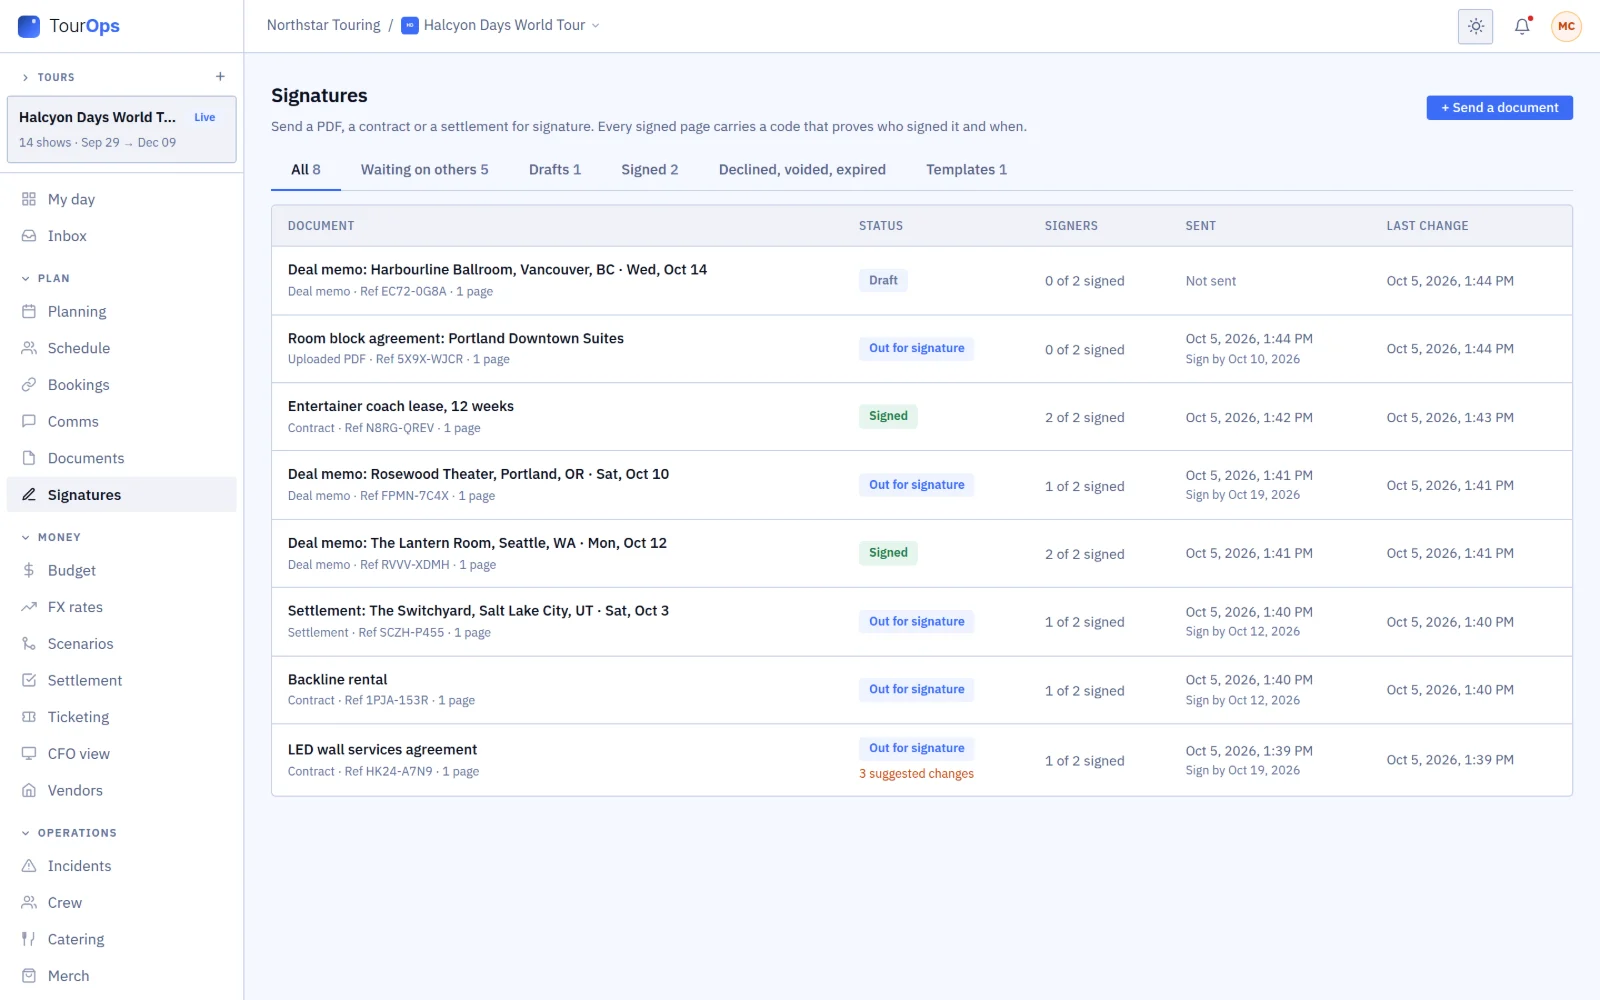Open Harbourline Ballroom deal memo draft
Screen dimensions: 1600x1000
pos(921,281)
